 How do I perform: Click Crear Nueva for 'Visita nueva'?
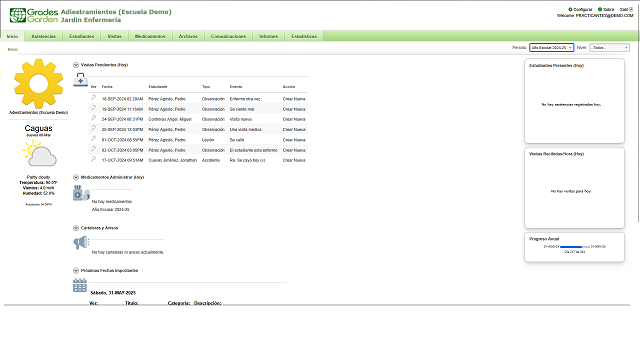click(294, 120)
